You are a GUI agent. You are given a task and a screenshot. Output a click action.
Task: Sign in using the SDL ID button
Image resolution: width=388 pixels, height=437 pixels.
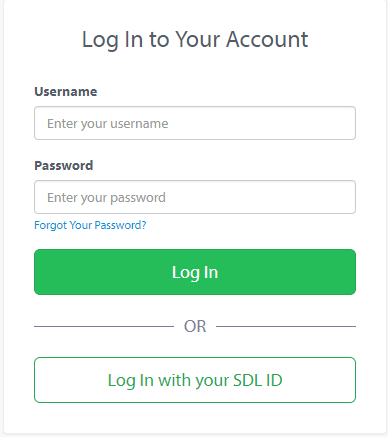click(195, 380)
